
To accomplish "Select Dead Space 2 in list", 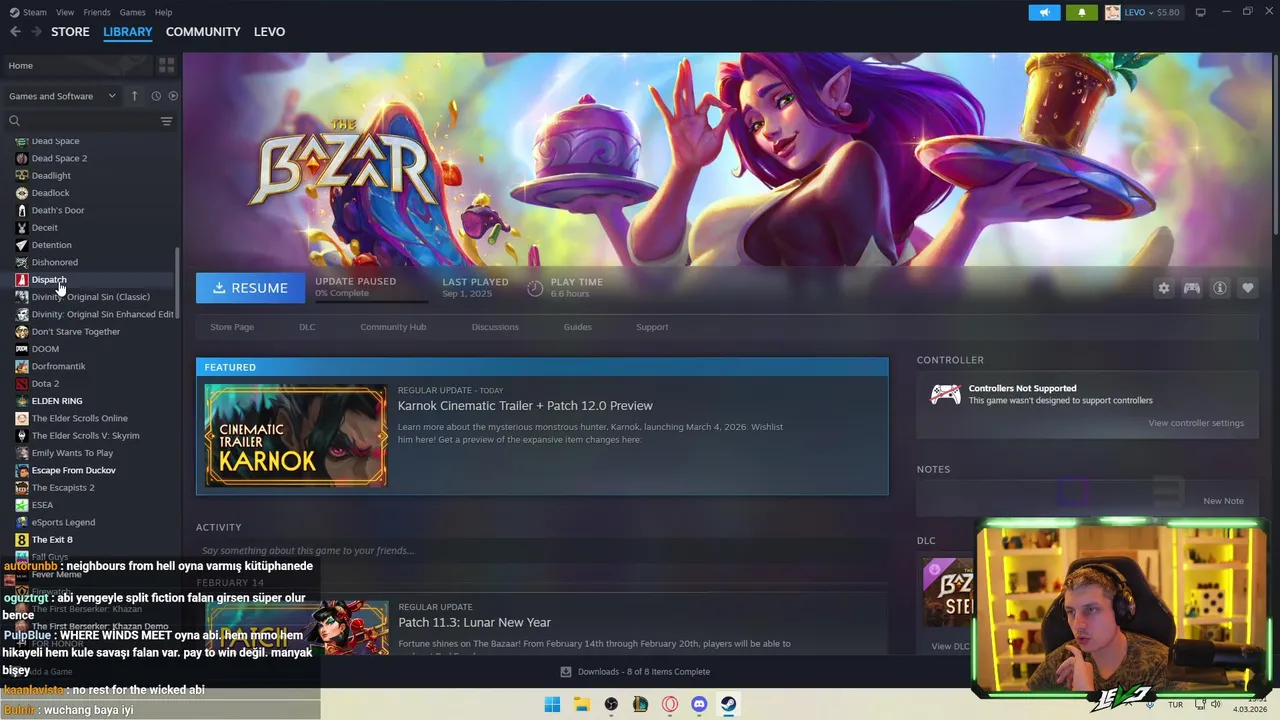I will coord(59,158).
